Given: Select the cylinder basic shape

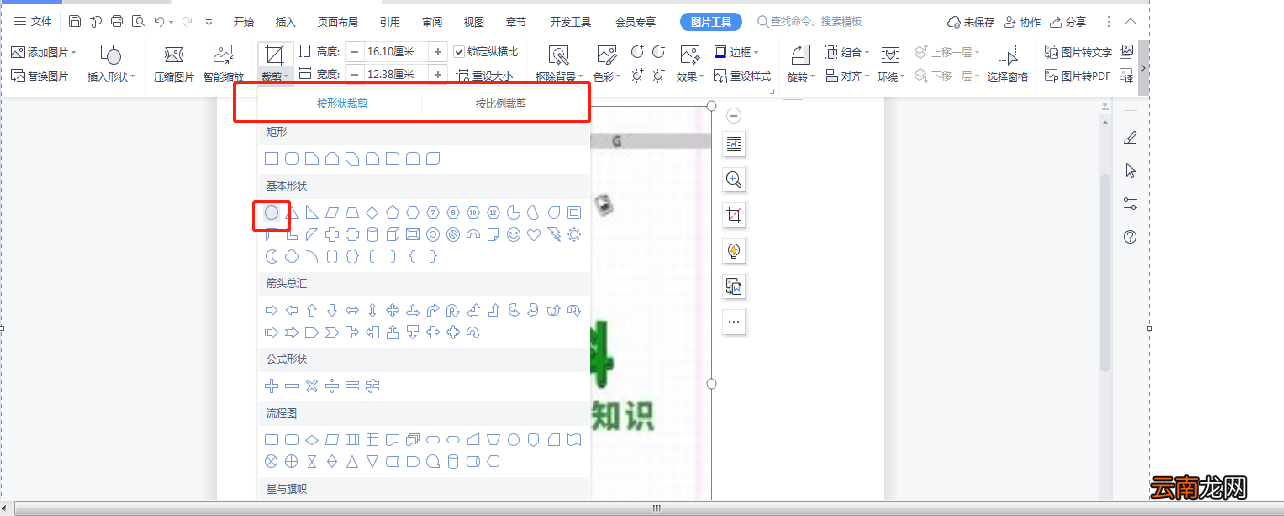Looking at the screenshot, I should point(372,234).
